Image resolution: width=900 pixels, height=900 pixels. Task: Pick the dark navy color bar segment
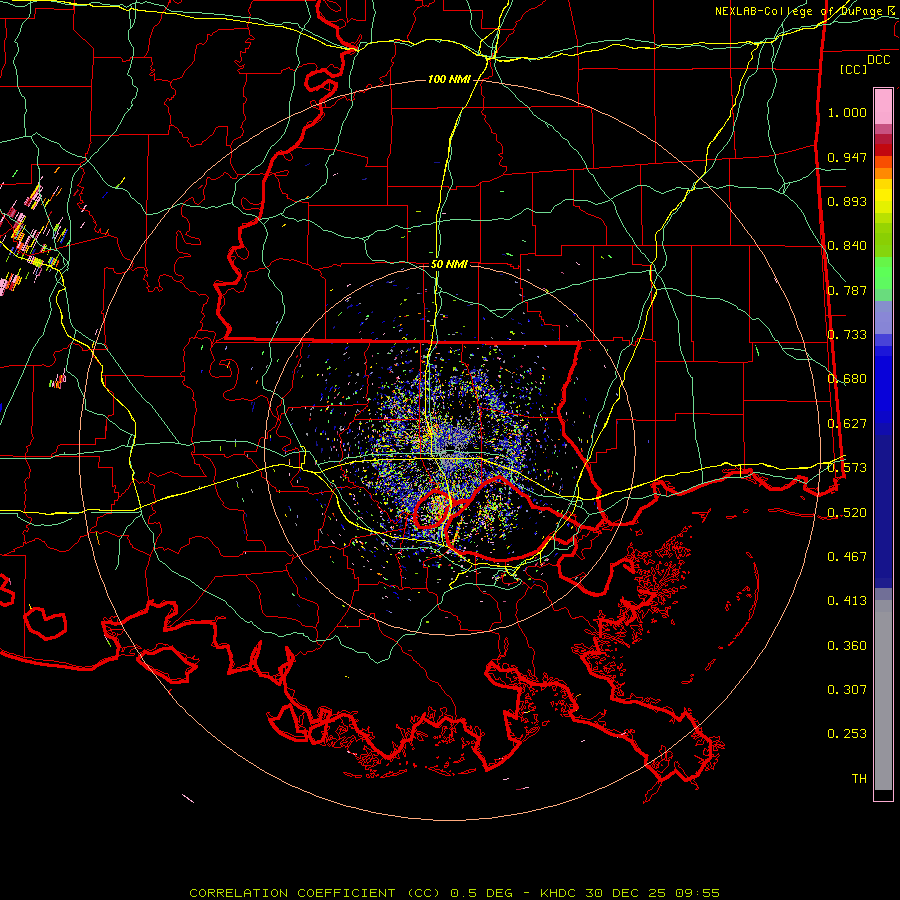pos(883,511)
